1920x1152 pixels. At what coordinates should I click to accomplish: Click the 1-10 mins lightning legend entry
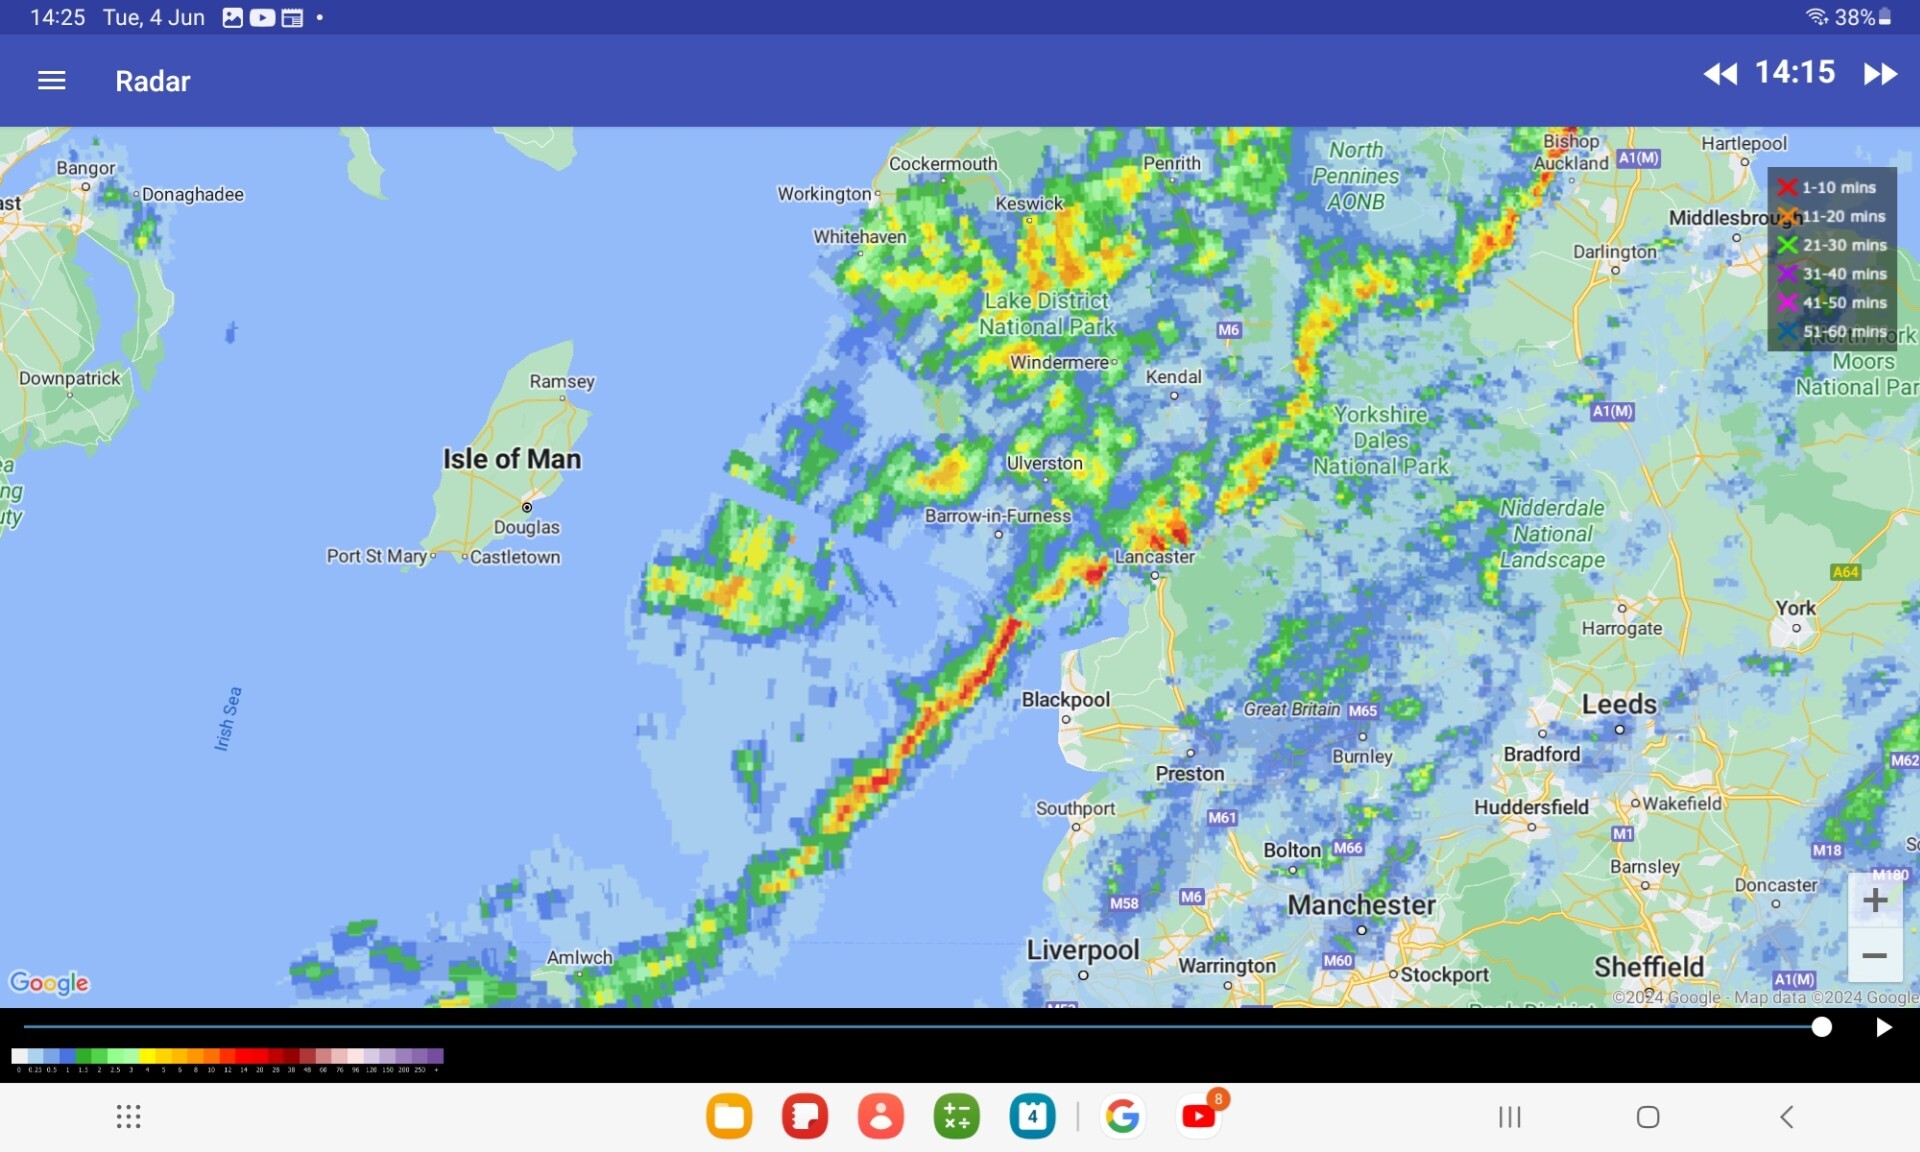[x=1830, y=187]
